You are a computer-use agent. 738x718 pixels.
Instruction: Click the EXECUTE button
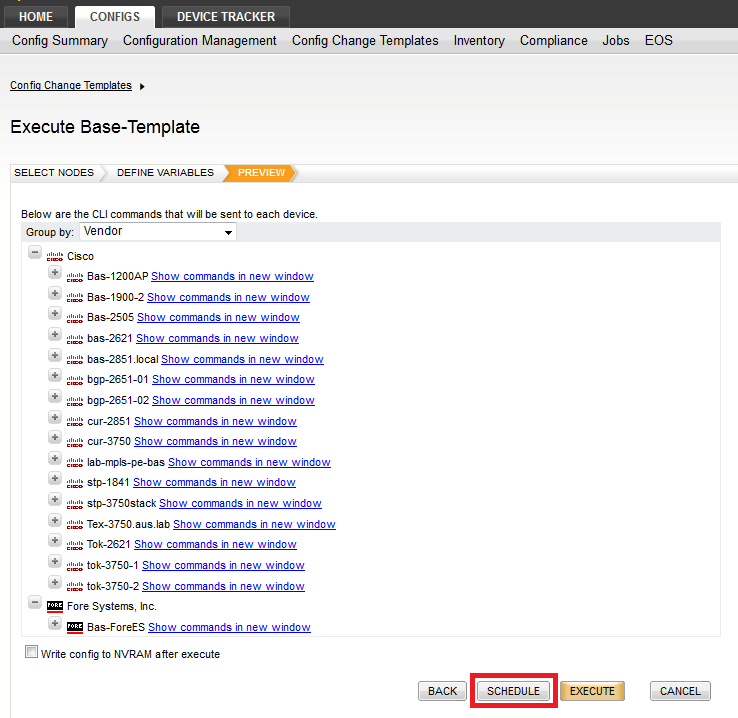[592, 691]
